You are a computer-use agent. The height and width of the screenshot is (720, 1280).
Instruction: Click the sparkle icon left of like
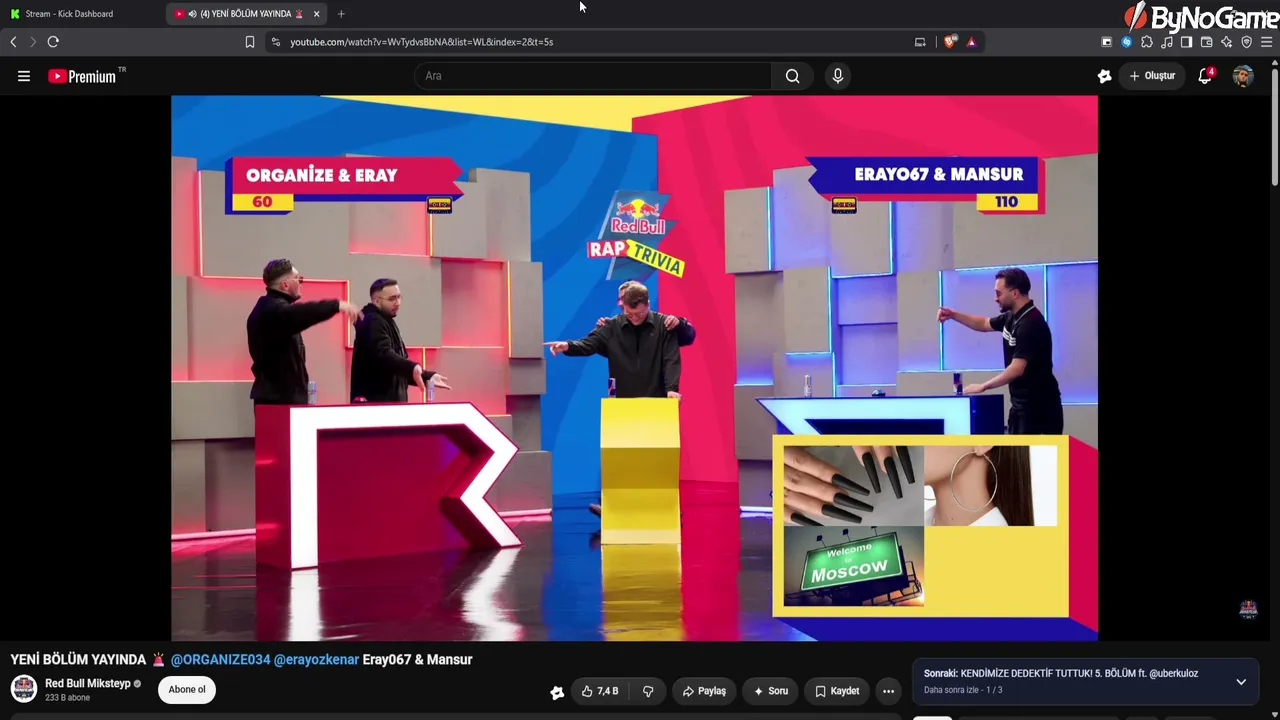point(557,692)
